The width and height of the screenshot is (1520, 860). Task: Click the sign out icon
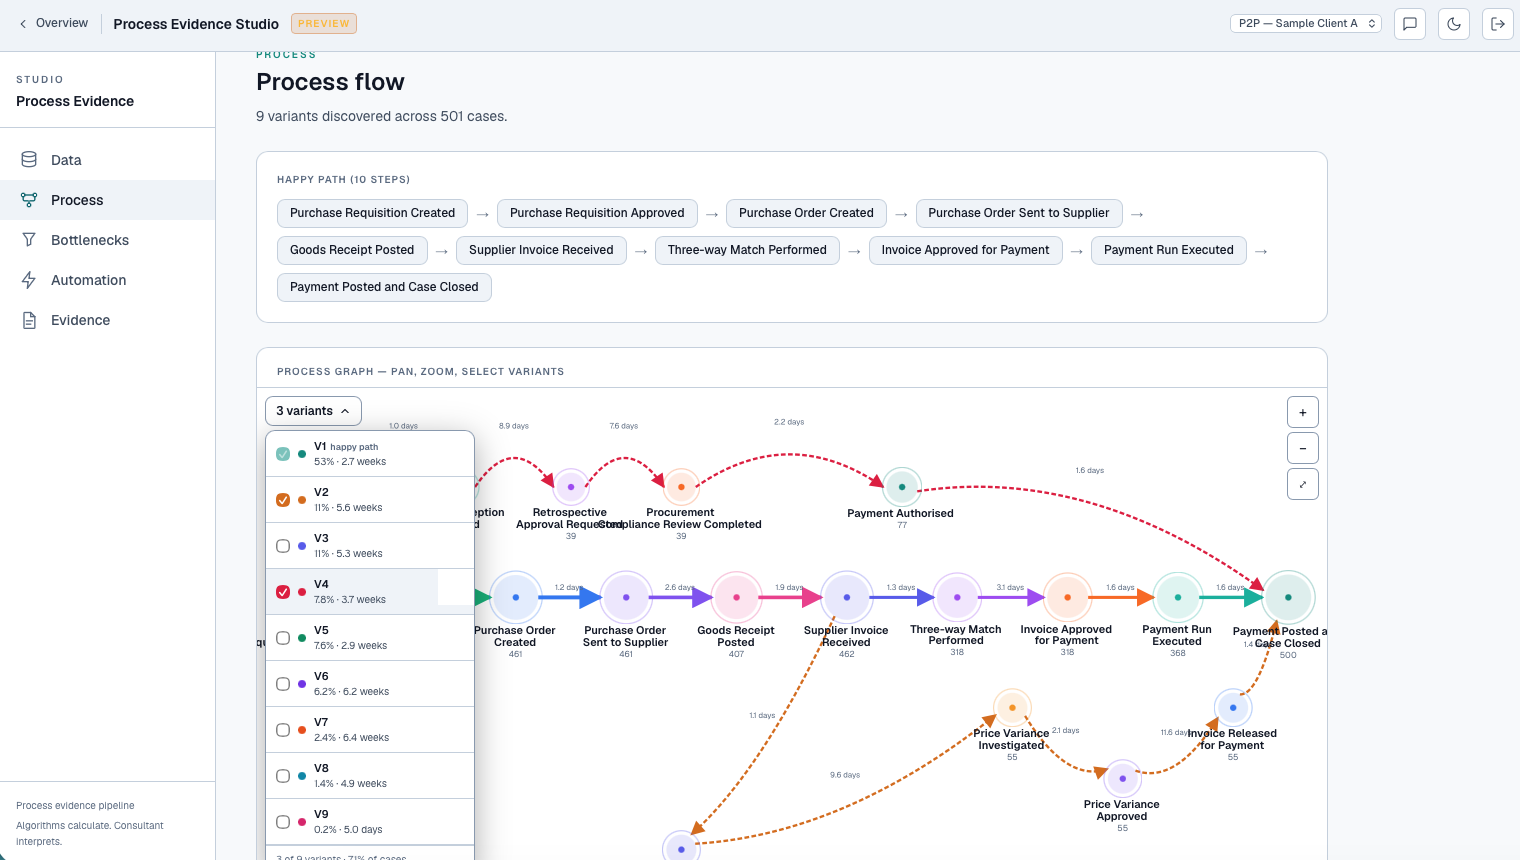point(1498,24)
